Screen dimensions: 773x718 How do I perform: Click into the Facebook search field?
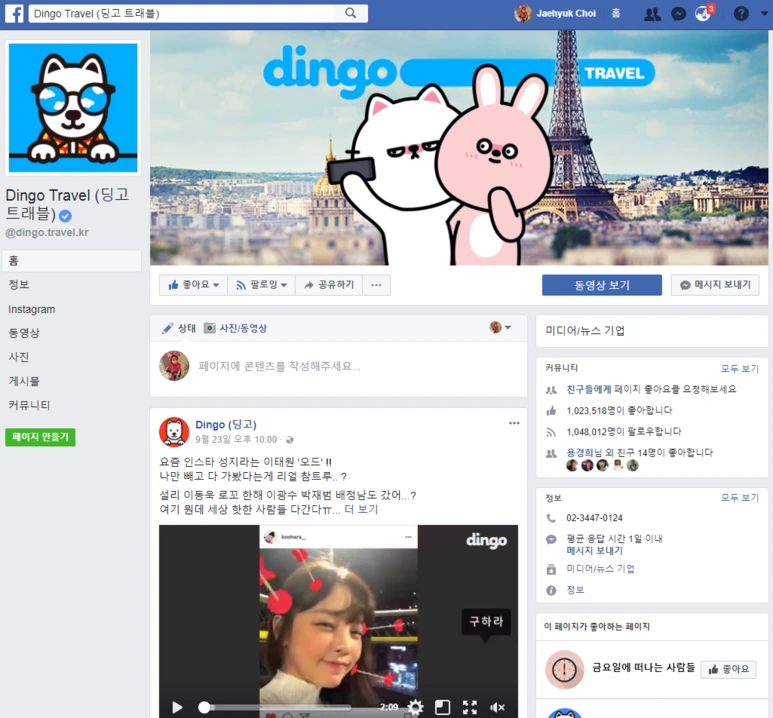click(x=181, y=13)
